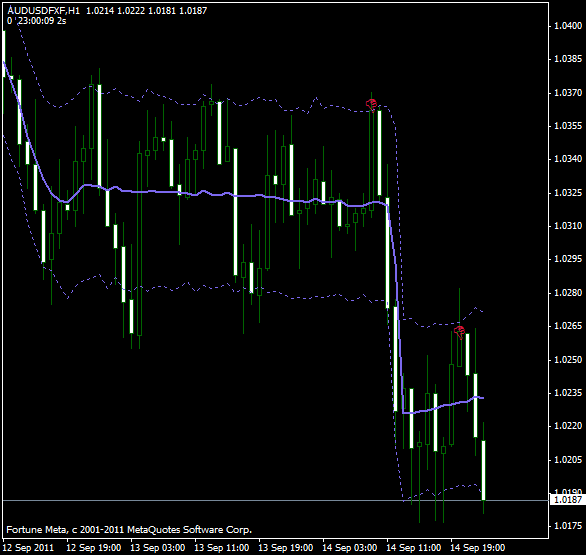586x555 pixels.
Task: Select the red thumbs-down marker near 1.0370
Action: pyautogui.click(x=371, y=105)
